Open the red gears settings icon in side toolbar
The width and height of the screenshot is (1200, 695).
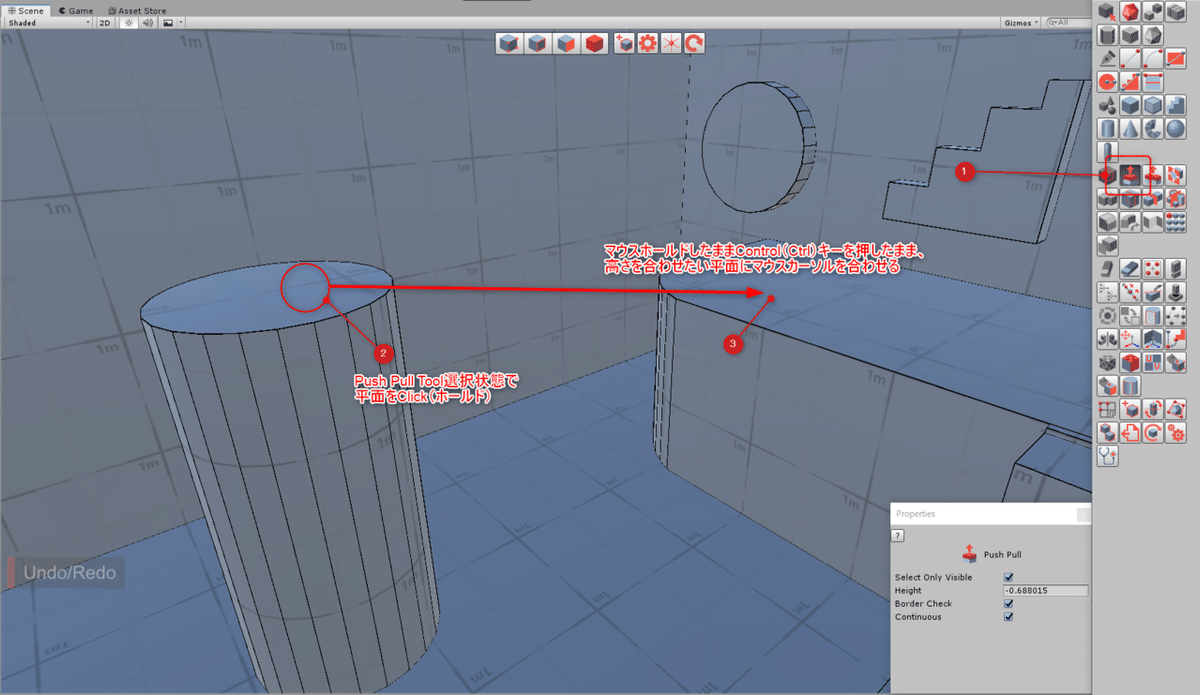click(1175, 432)
